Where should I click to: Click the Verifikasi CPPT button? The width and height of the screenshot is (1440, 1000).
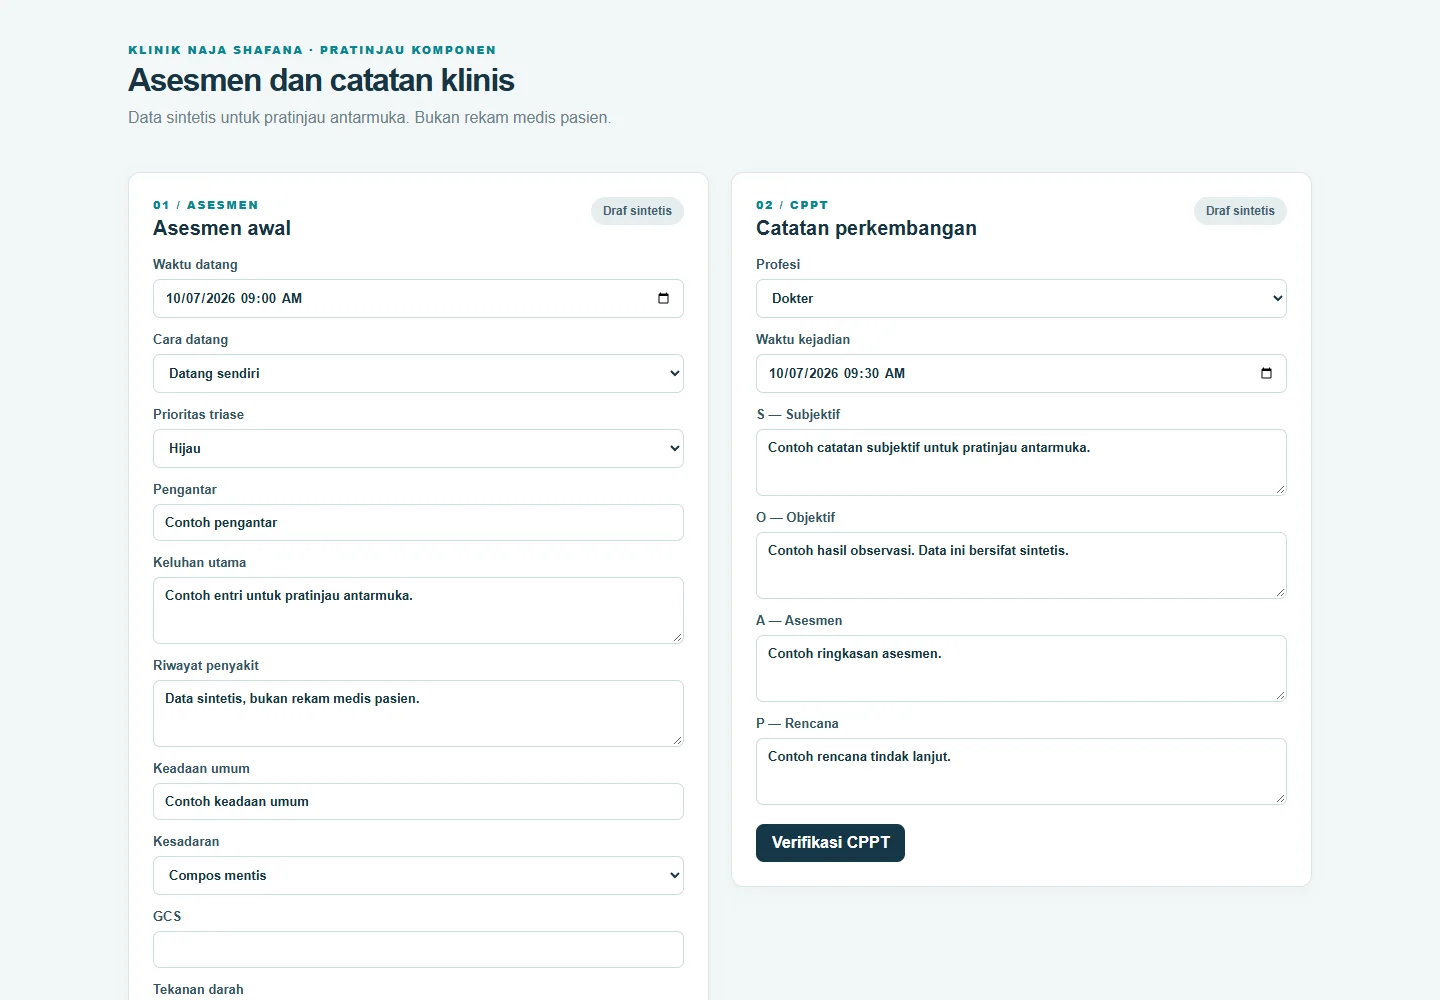click(x=830, y=842)
